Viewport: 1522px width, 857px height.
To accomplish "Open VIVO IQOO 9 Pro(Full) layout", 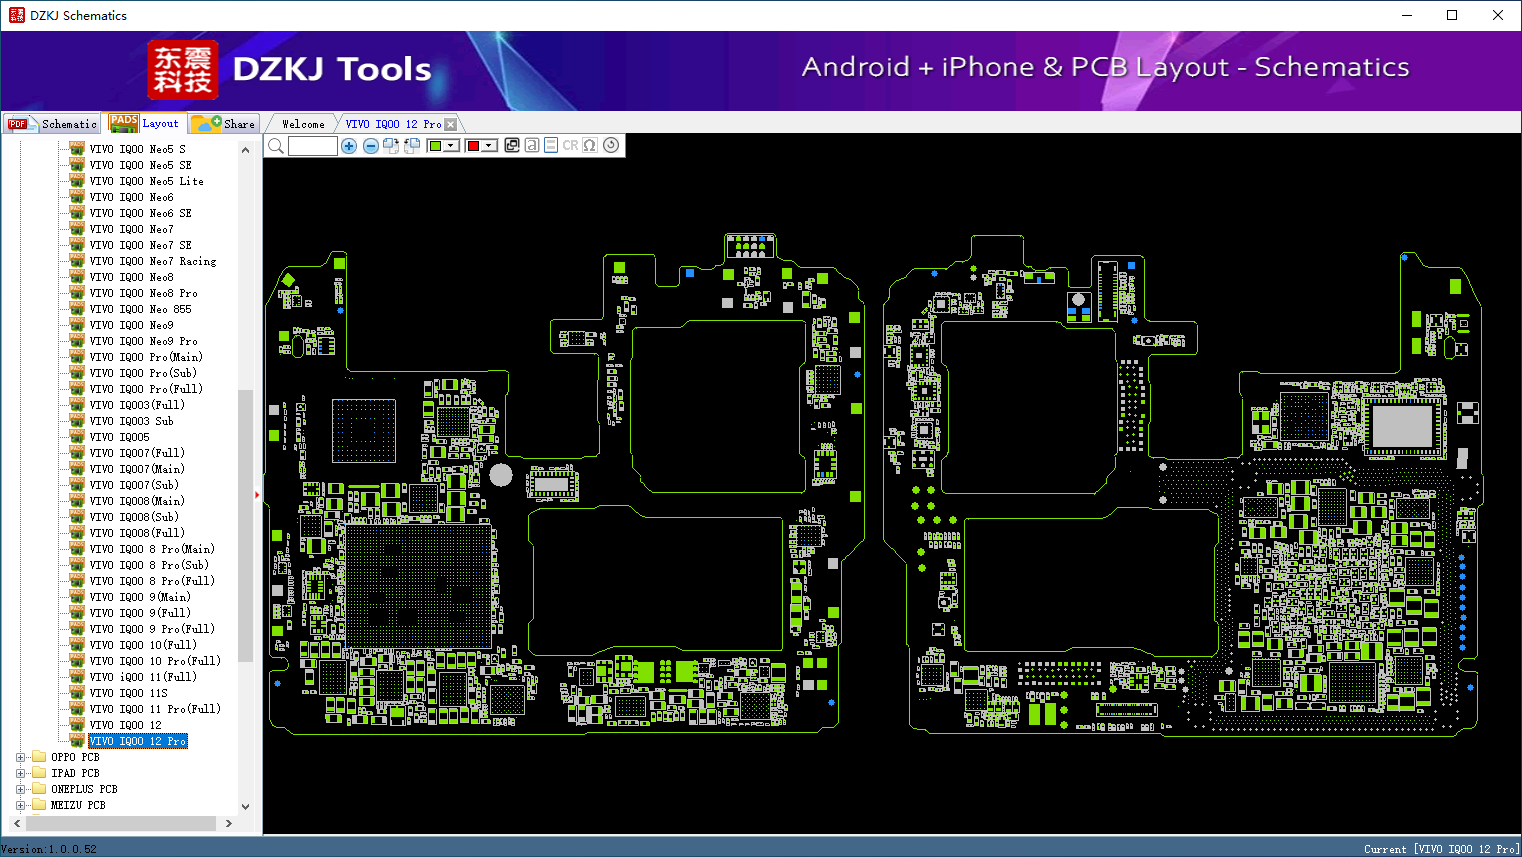I will coord(152,629).
